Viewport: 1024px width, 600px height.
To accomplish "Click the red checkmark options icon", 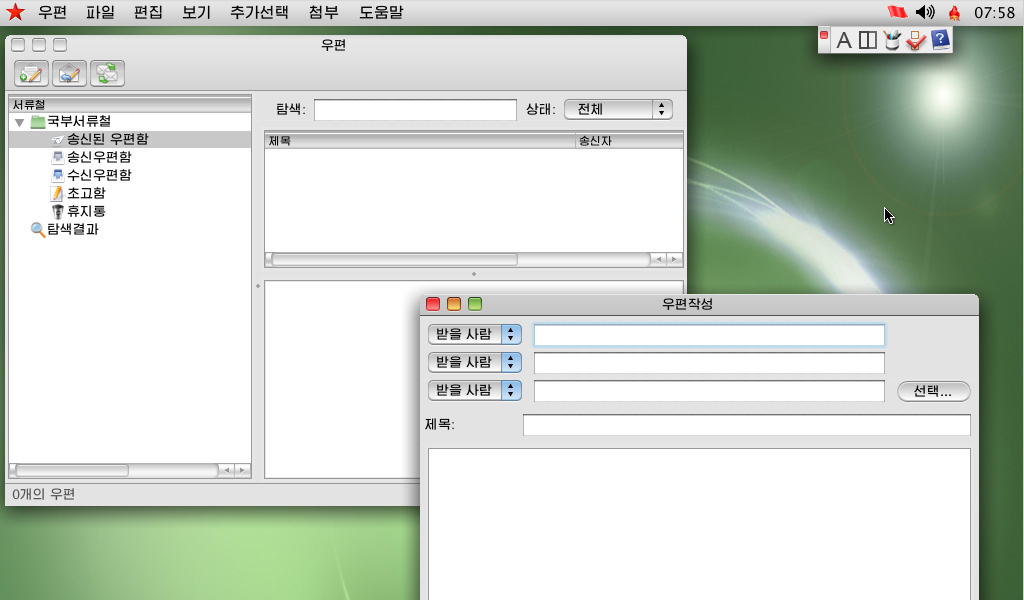I will (916, 40).
